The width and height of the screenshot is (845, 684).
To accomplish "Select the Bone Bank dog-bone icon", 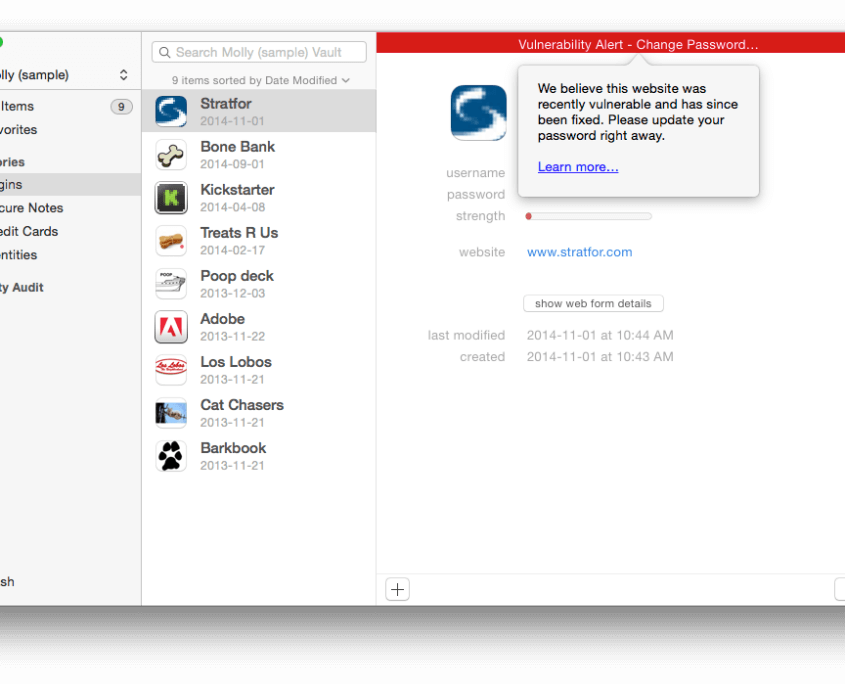I will pos(170,154).
